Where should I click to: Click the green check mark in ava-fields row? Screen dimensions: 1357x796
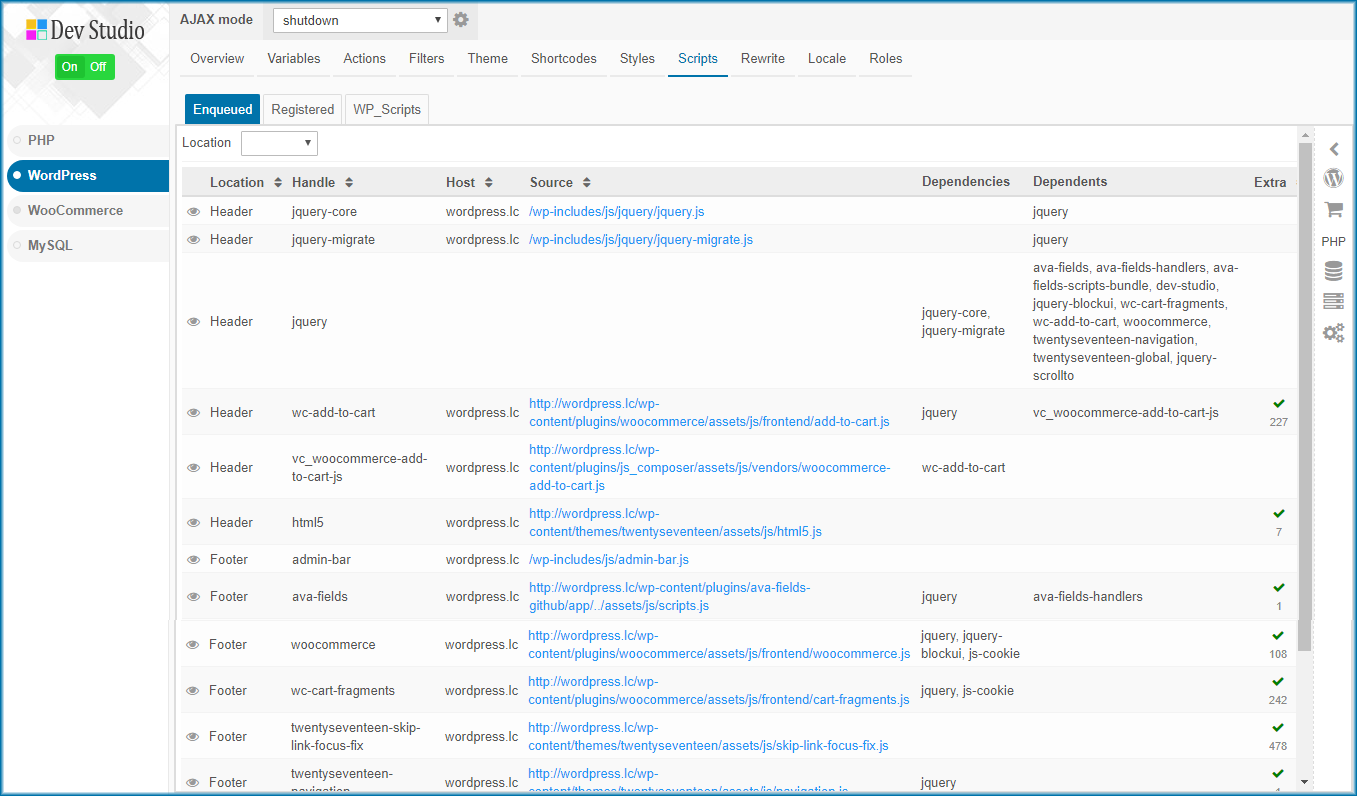(x=1278, y=587)
